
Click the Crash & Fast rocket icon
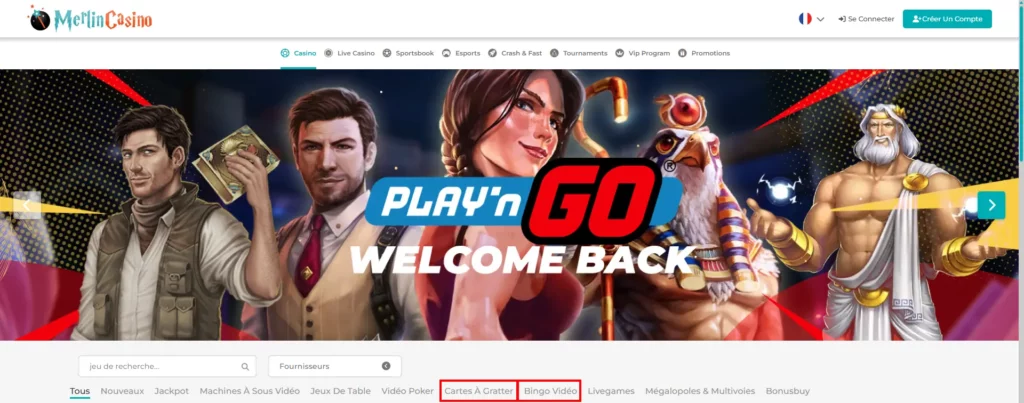[x=492, y=53]
